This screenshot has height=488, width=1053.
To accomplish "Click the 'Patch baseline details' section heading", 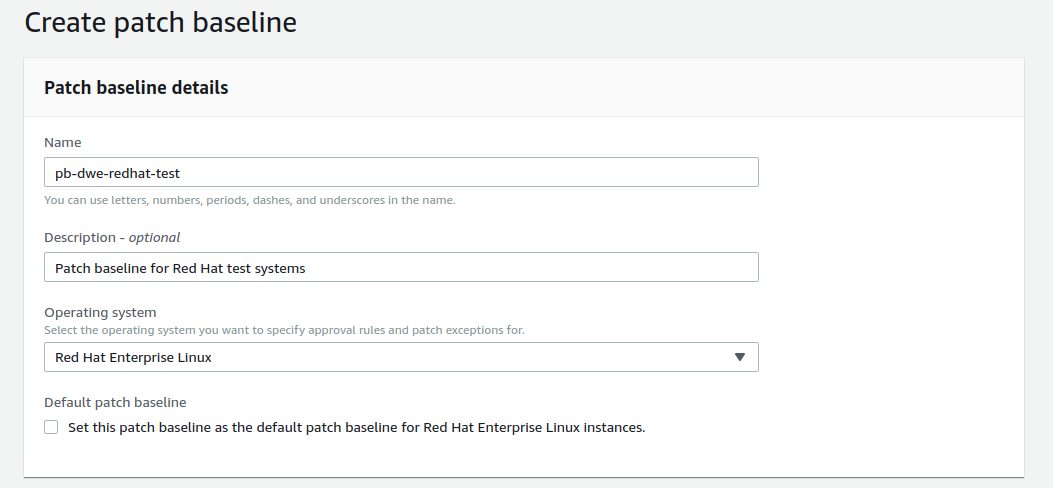I will [136, 88].
